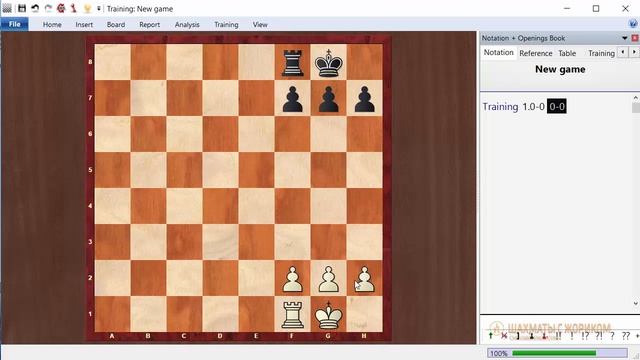Open the View ribbon tab
640x360 pixels.
tap(260, 24)
